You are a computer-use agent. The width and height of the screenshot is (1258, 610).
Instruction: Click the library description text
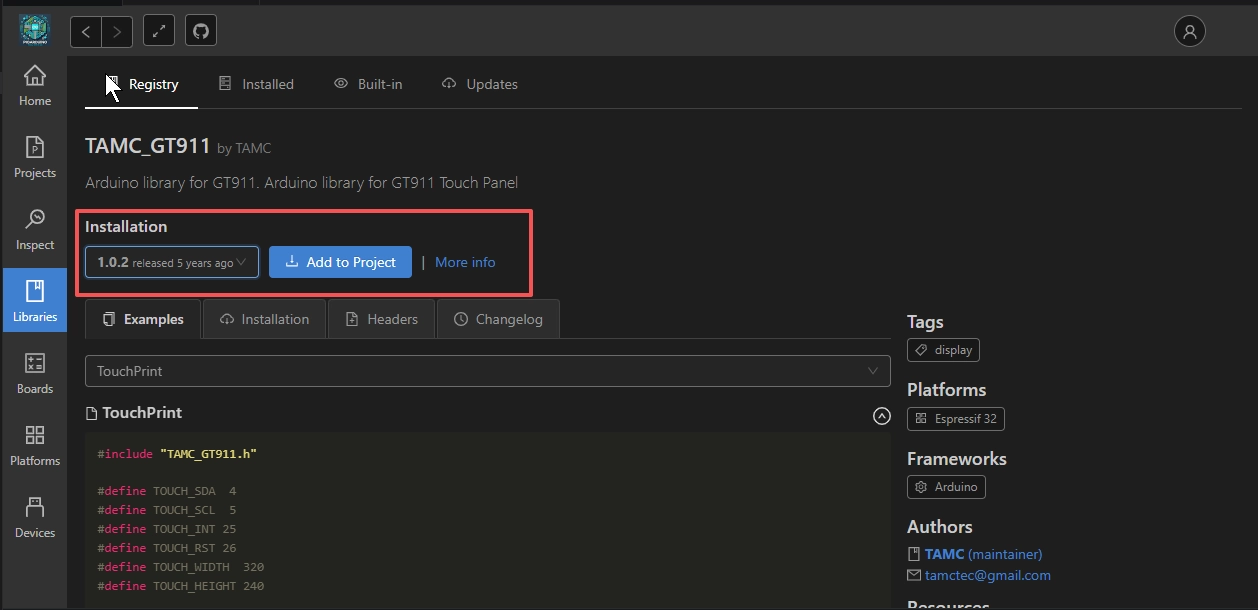click(x=301, y=183)
